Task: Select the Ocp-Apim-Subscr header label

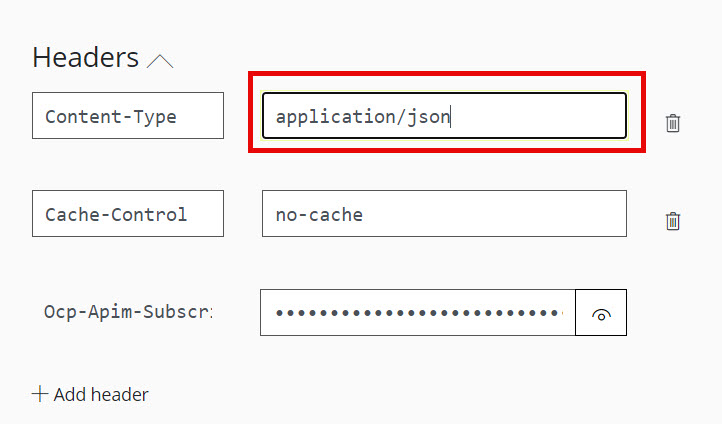Action: (x=128, y=312)
